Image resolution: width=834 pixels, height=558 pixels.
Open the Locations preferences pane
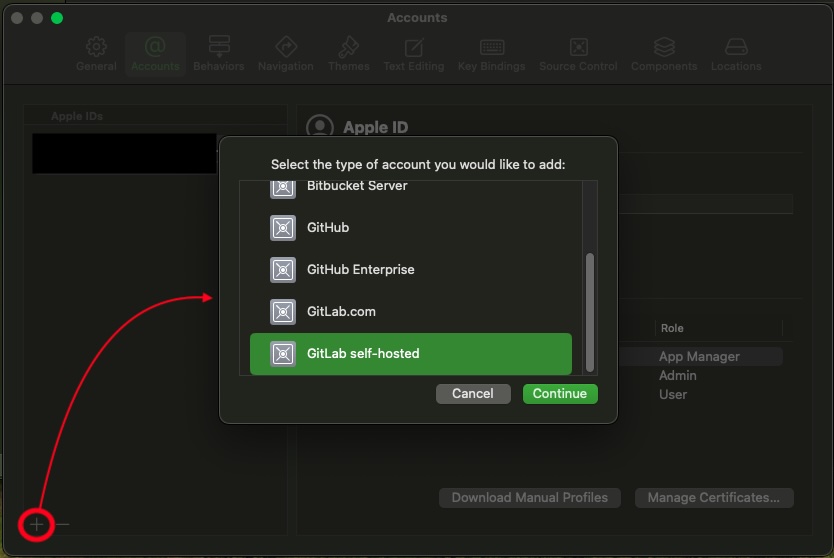coord(735,54)
